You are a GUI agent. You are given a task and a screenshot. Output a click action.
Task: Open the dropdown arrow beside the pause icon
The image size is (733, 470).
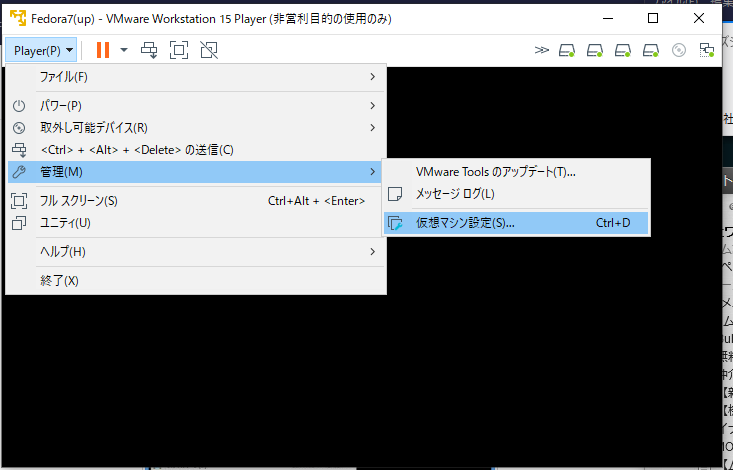tap(124, 50)
